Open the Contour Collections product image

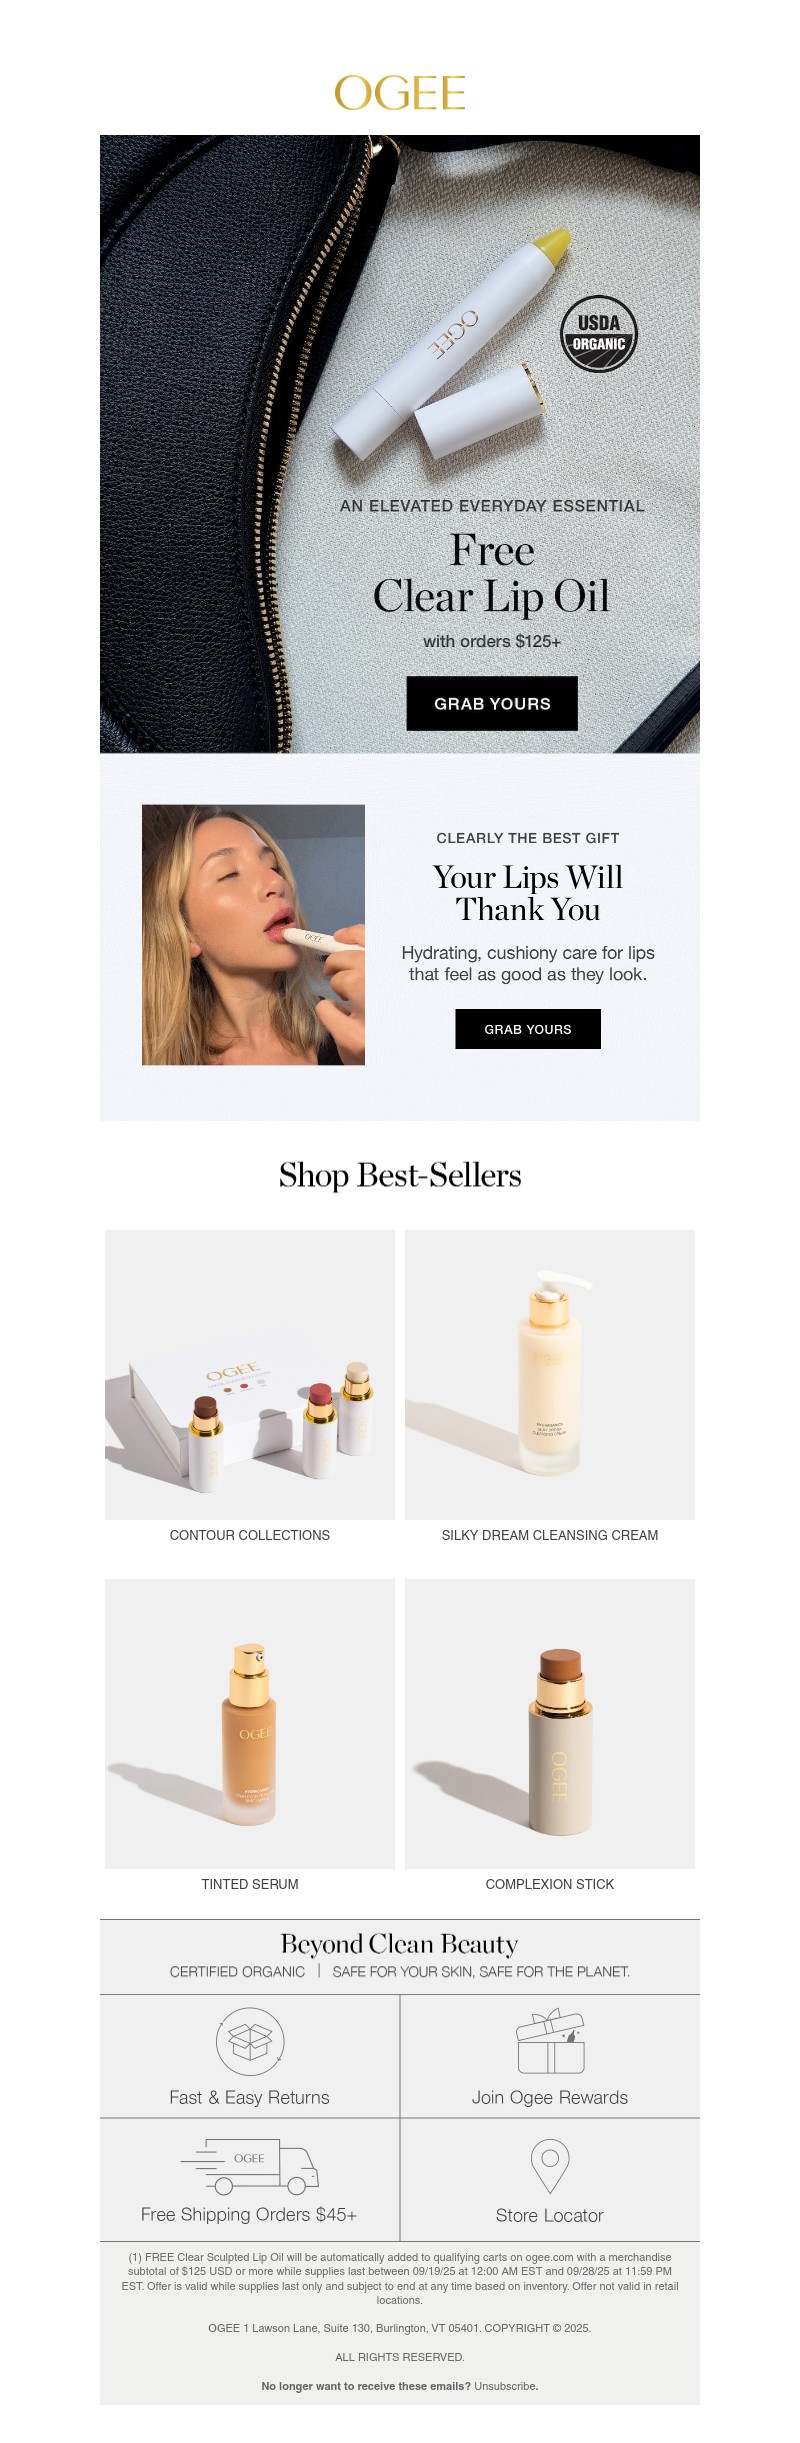pyautogui.click(x=250, y=1374)
